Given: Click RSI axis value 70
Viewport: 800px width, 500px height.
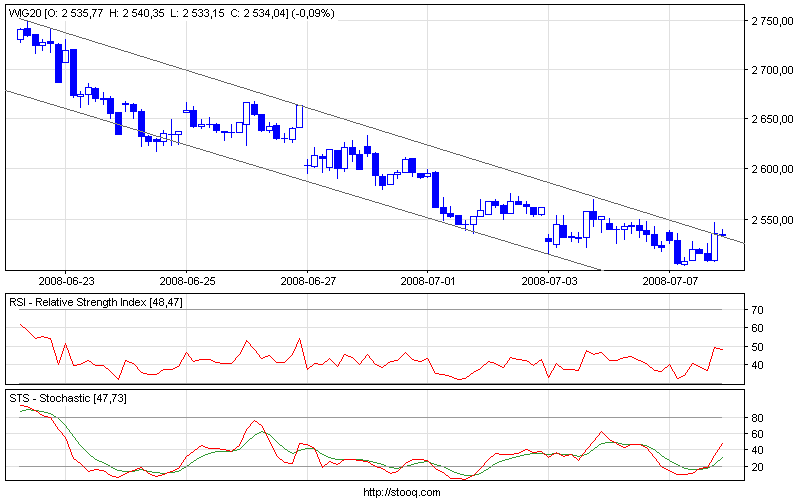Looking at the screenshot, I should coord(757,310).
